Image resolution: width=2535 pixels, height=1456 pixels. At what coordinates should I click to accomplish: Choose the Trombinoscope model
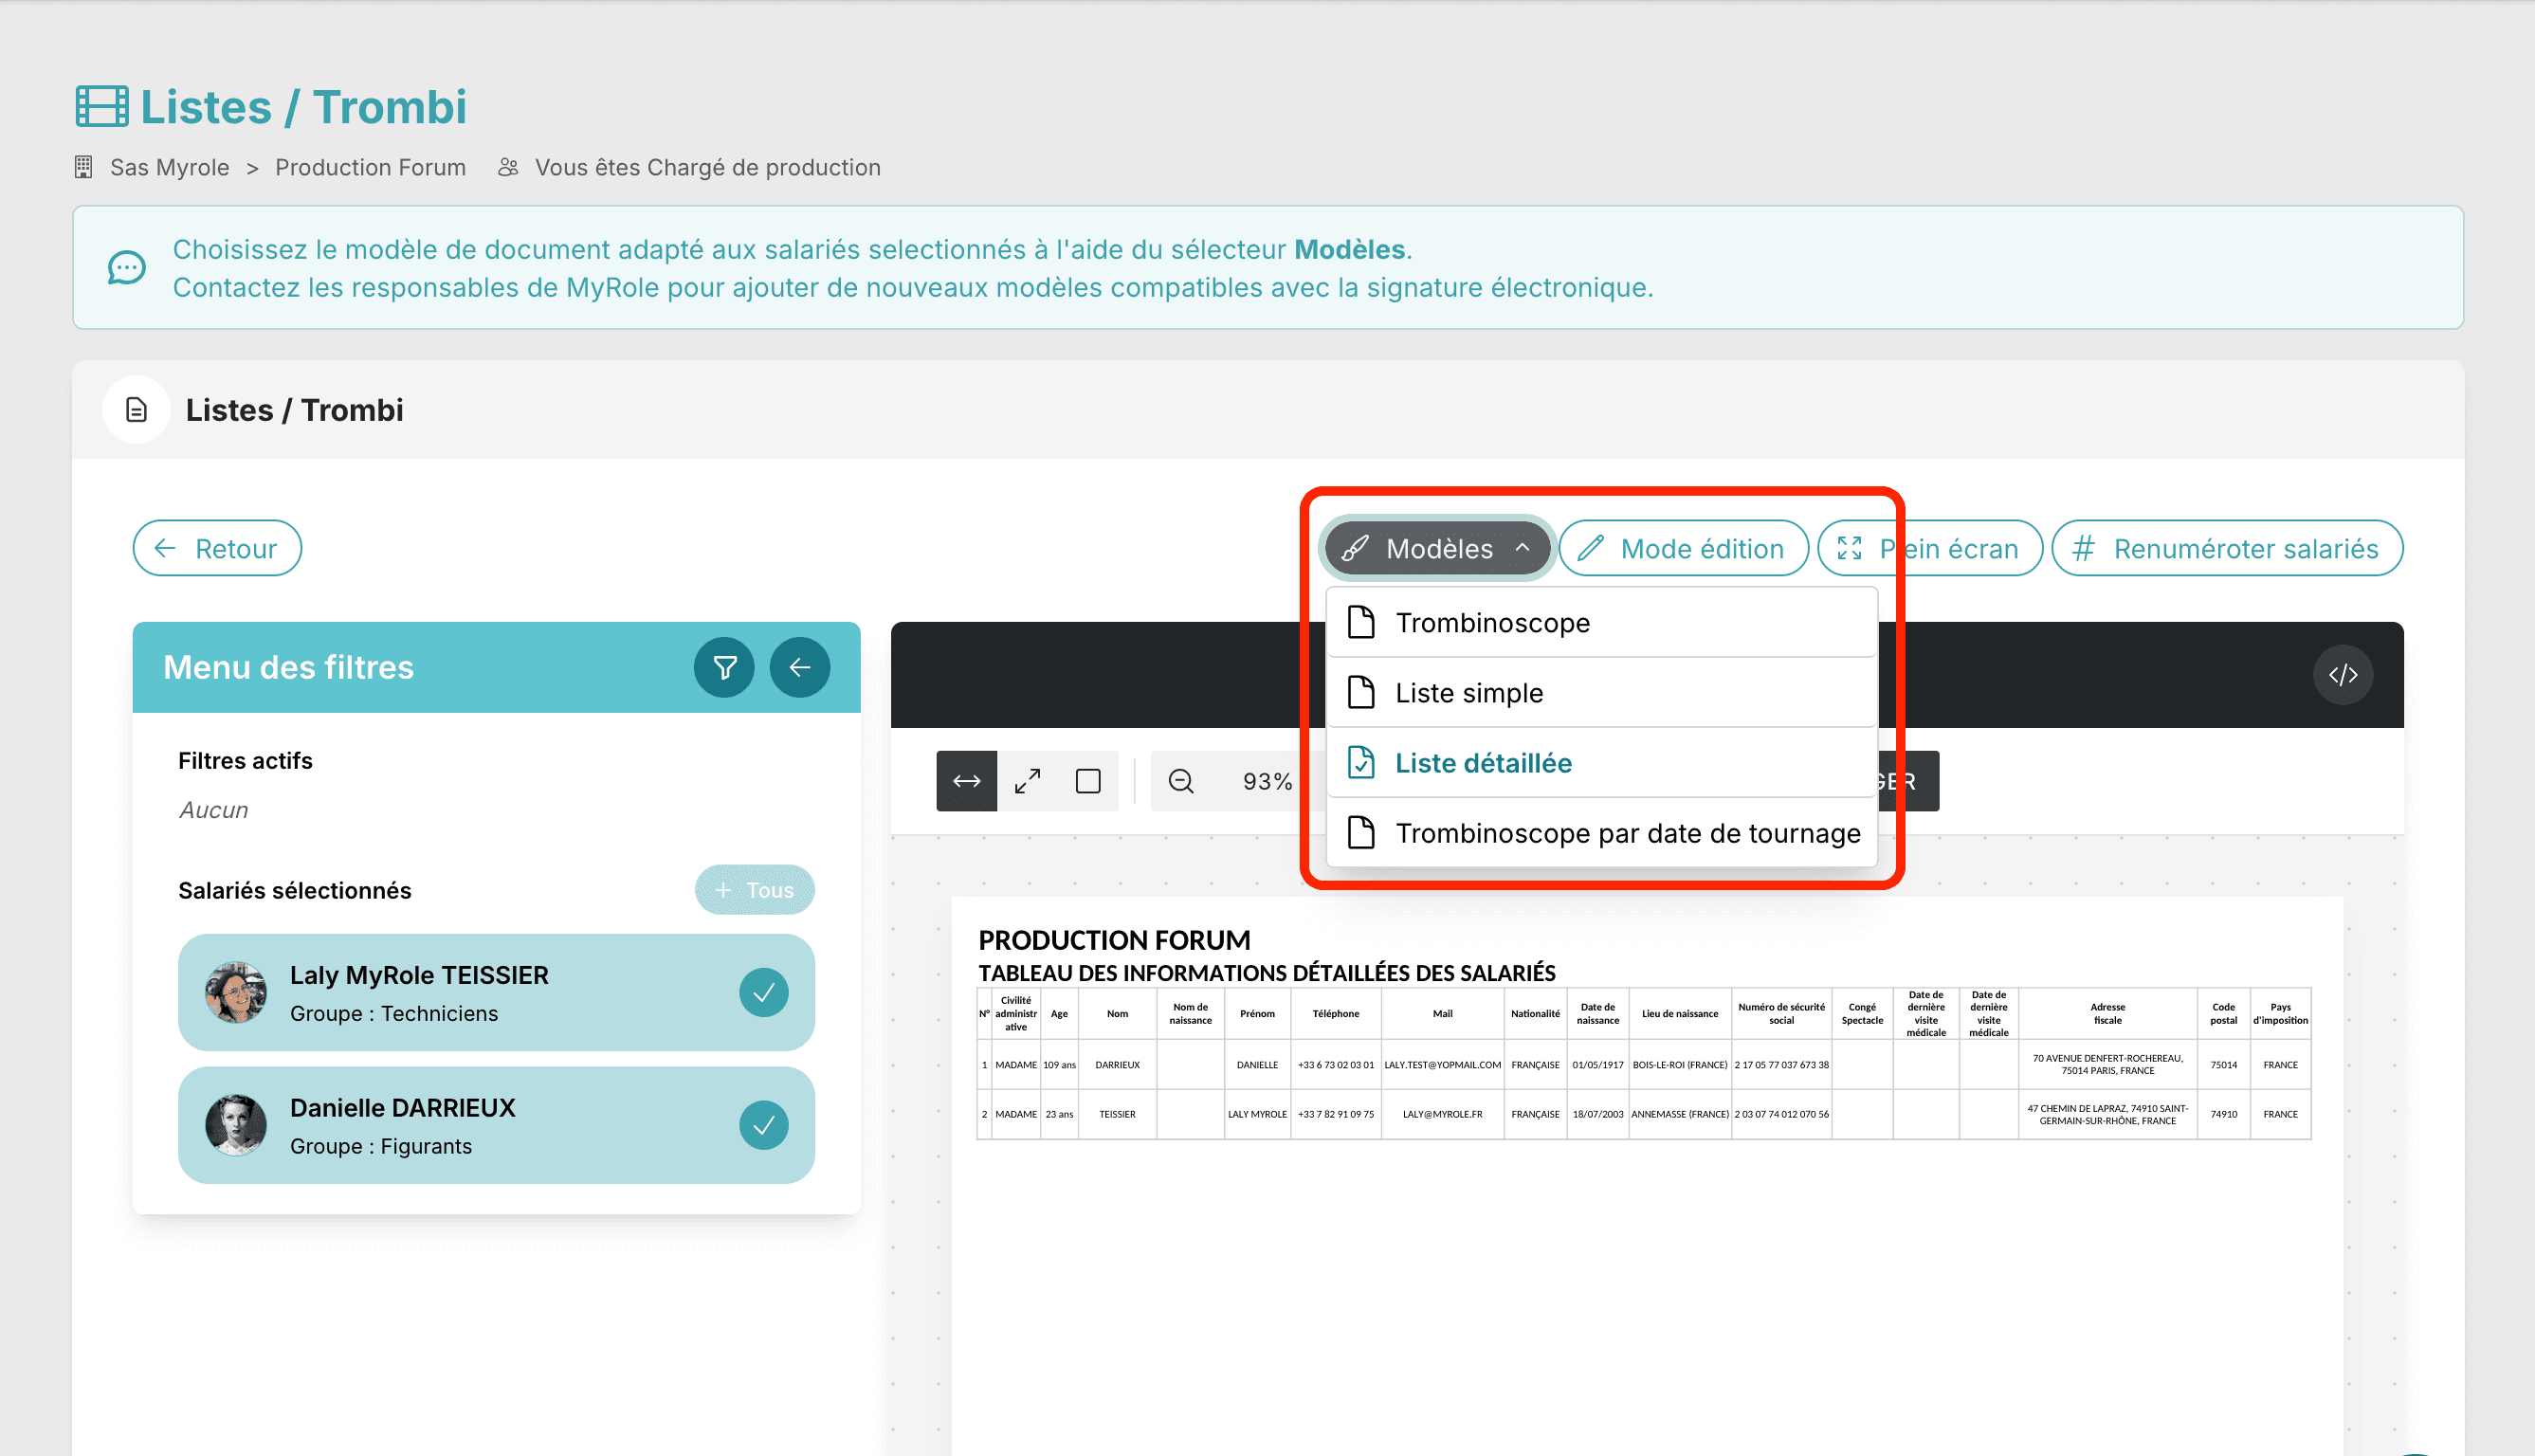1601,623
